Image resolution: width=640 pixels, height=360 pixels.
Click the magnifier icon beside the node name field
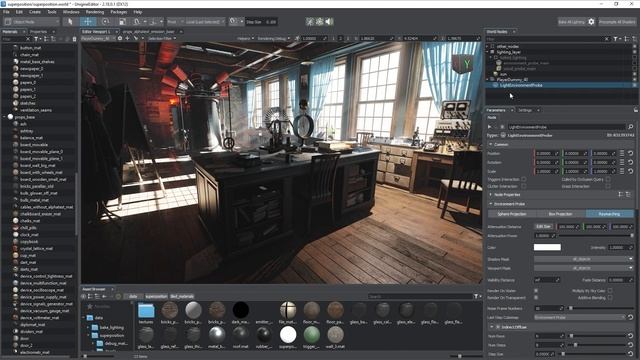[631, 127]
